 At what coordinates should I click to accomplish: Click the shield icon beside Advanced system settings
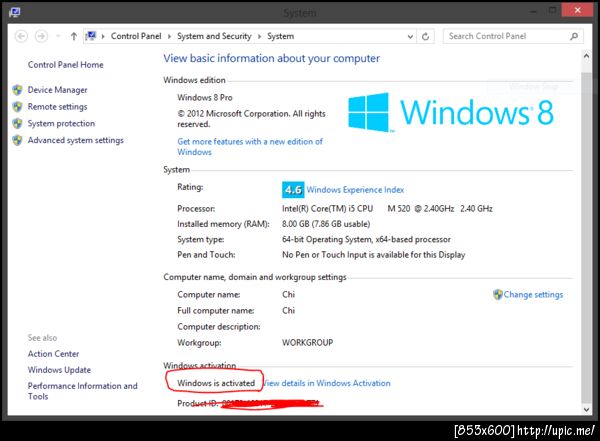(x=17, y=140)
